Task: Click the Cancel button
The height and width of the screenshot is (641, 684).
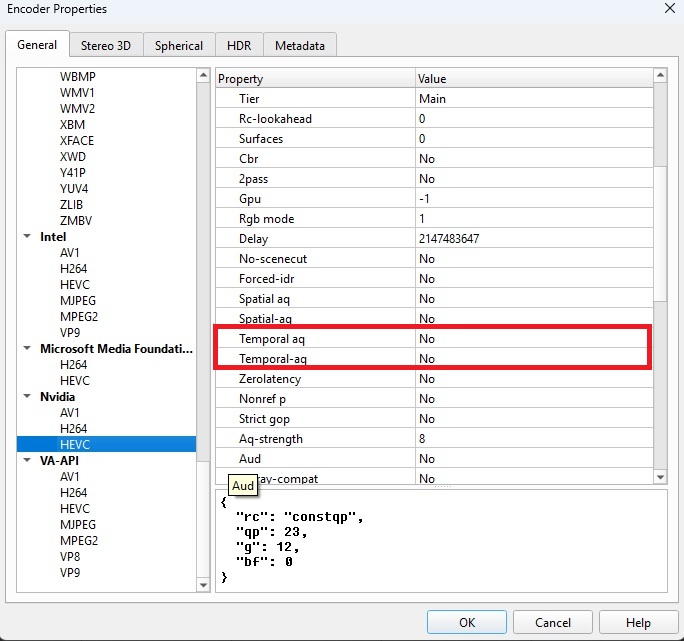Action: 553,622
